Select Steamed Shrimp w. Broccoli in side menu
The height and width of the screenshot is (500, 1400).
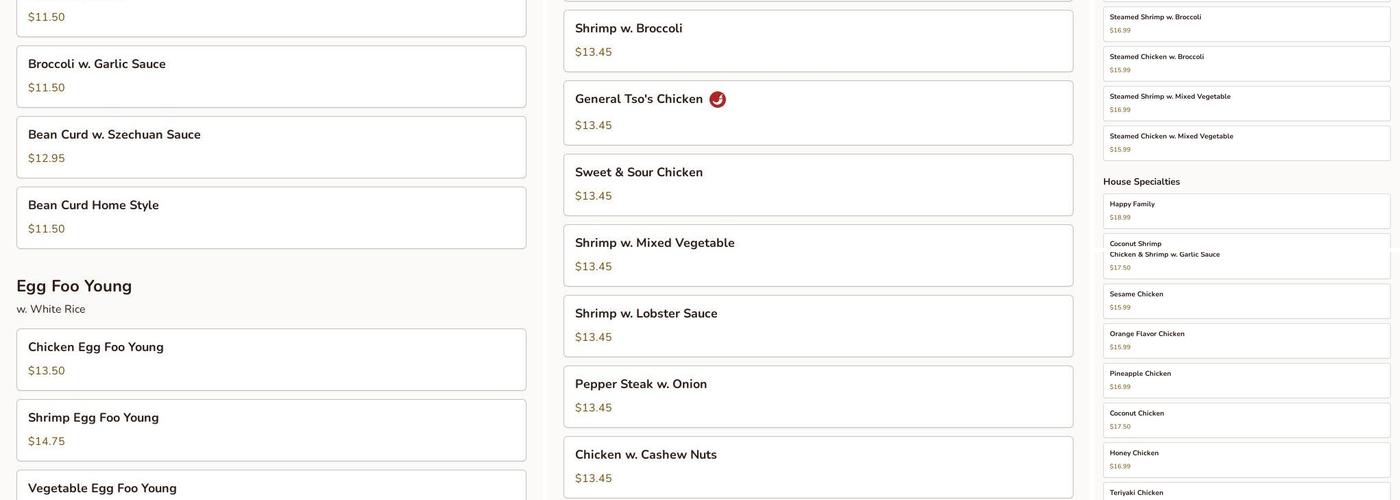click(x=1246, y=24)
